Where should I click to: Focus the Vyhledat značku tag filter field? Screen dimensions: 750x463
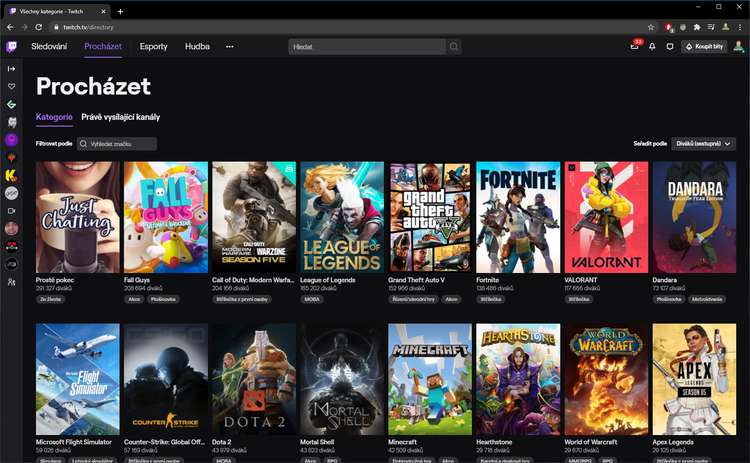pyautogui.click(x=117, y=143)
